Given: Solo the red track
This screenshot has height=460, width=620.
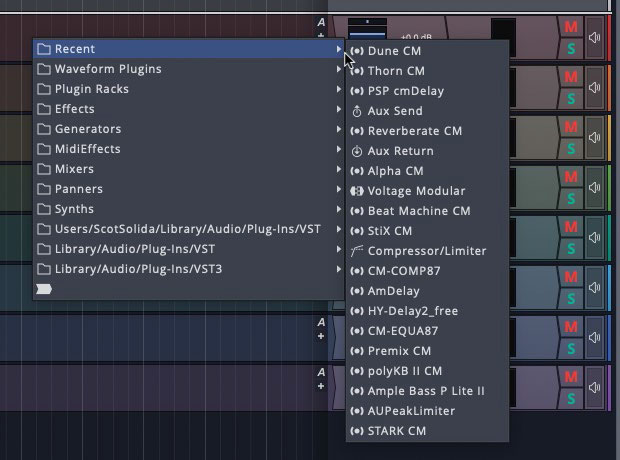Looking at the screenshot, I should 571,49.
